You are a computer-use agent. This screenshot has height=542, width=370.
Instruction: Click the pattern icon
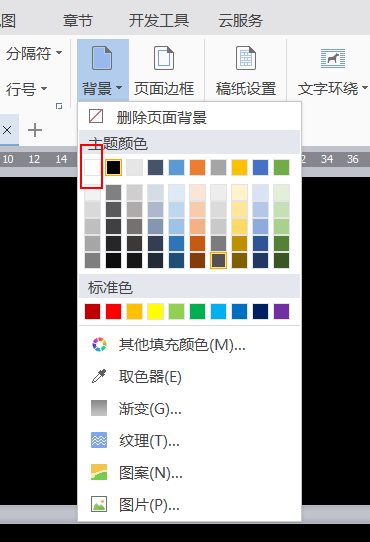[x=99, y=472]
